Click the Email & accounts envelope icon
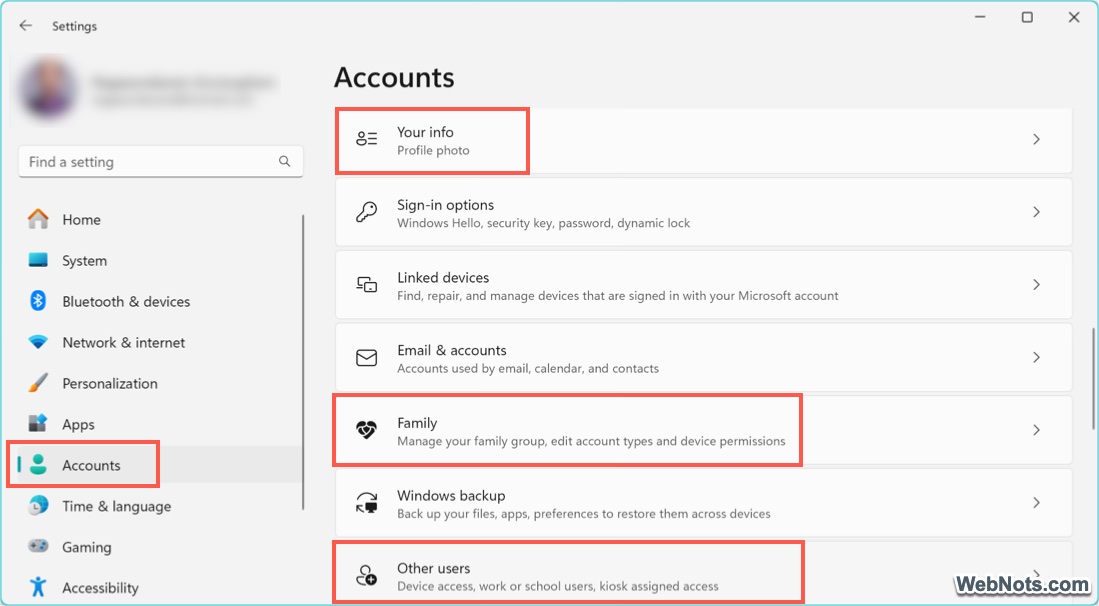Screen dimensions: 1099x606 point(367,357)
